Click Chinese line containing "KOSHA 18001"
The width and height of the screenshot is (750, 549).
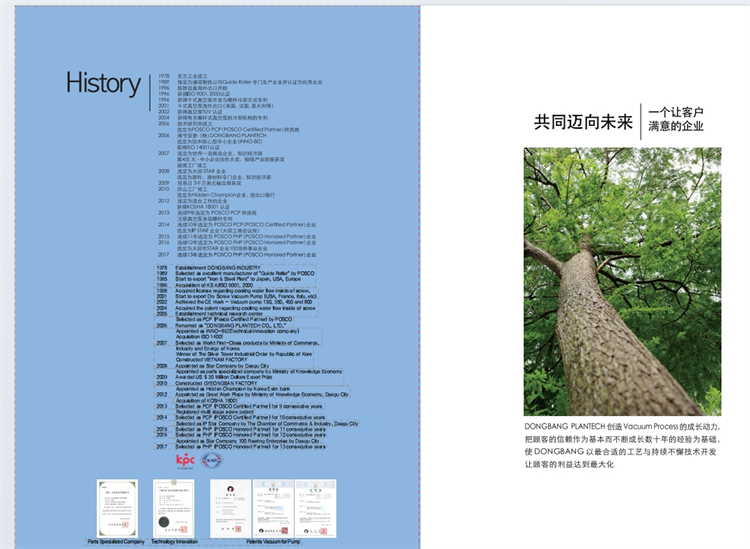point(204,207)
